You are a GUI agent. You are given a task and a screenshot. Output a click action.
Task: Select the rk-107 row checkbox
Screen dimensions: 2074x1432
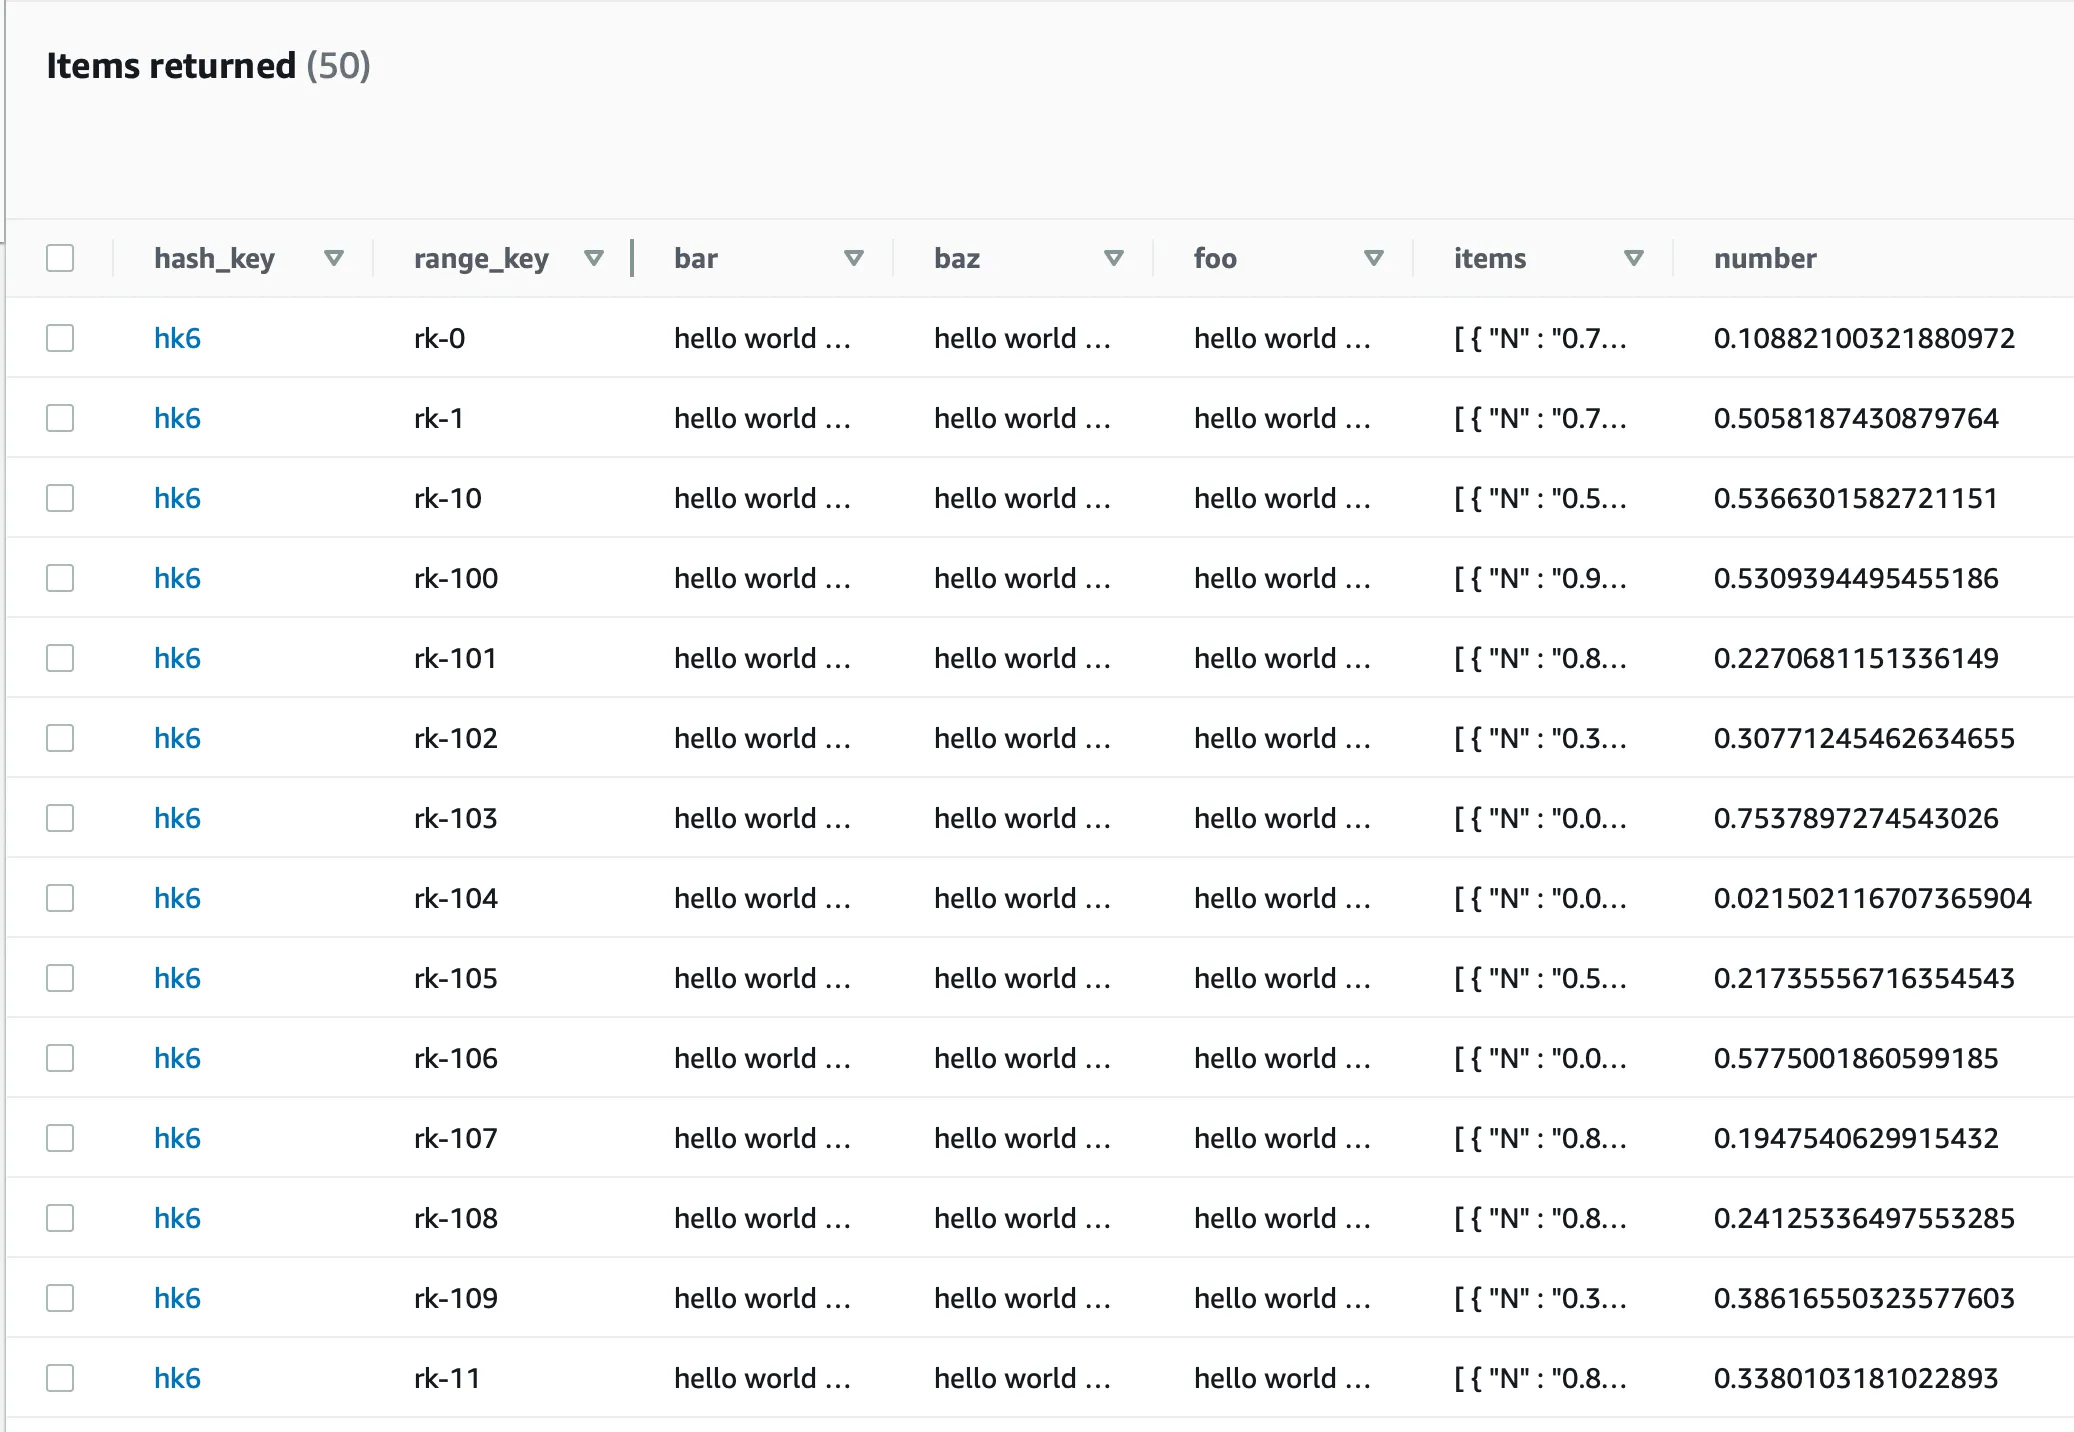[60, 1138]
